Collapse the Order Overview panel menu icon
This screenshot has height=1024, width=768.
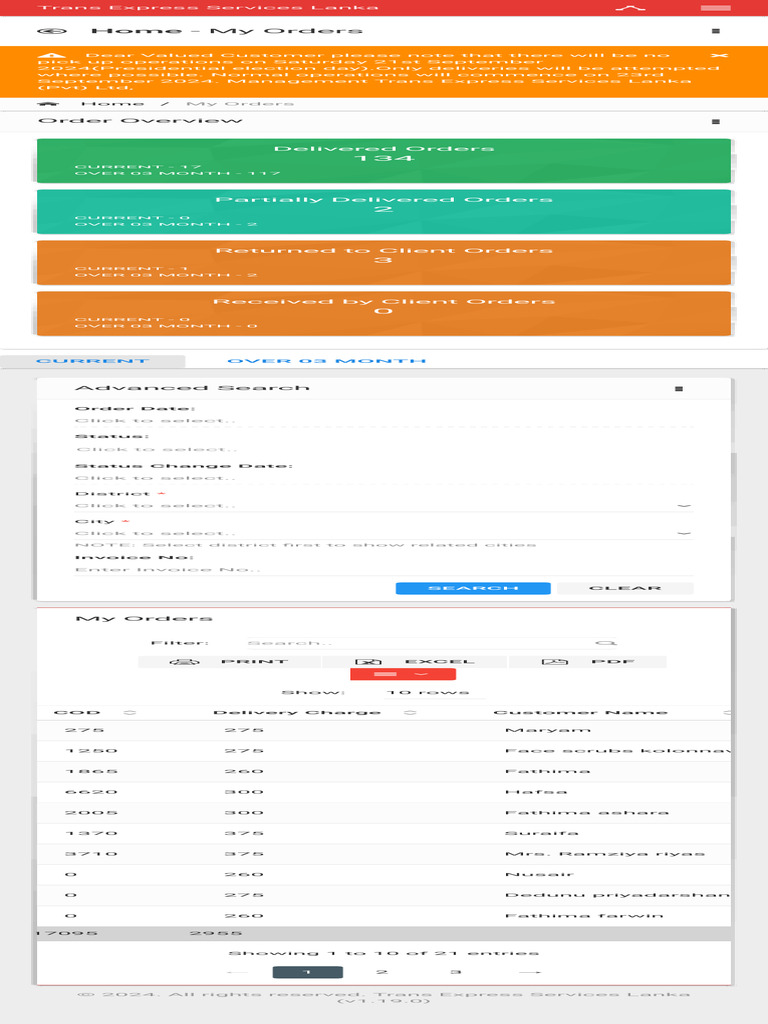(x=716, y=121)
